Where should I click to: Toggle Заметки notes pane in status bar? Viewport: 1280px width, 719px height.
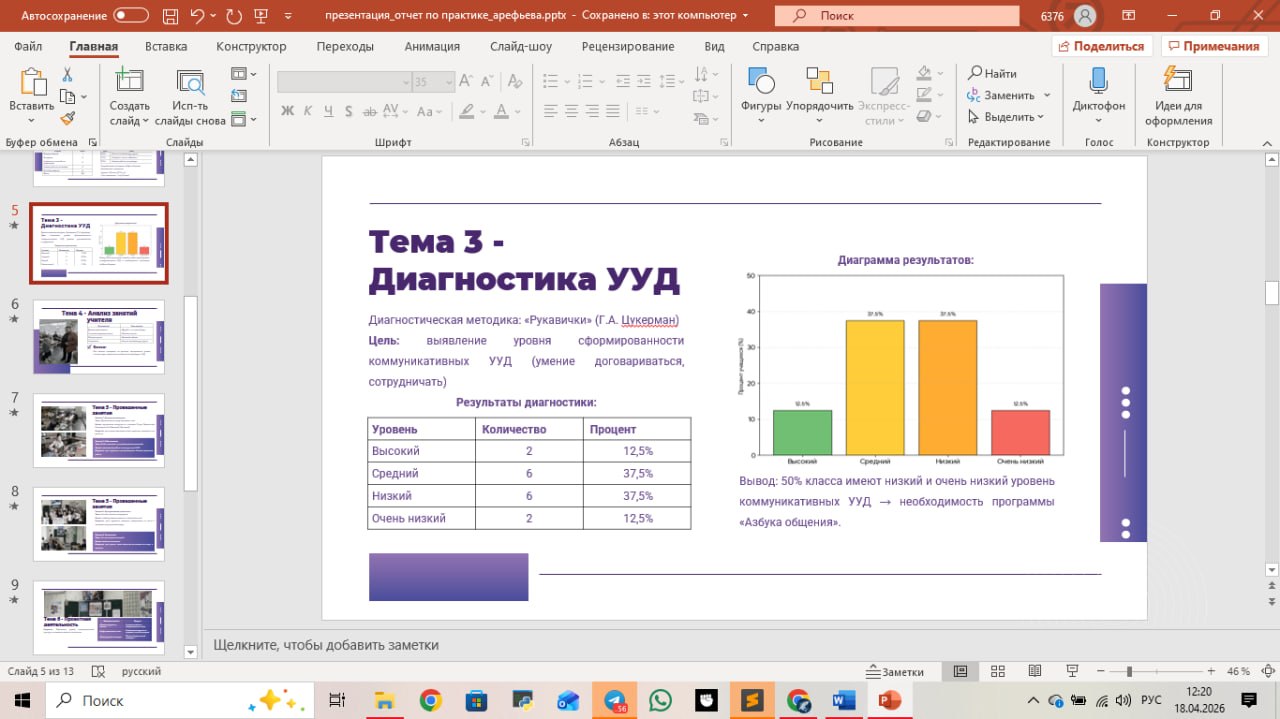(x=895, y=671)
